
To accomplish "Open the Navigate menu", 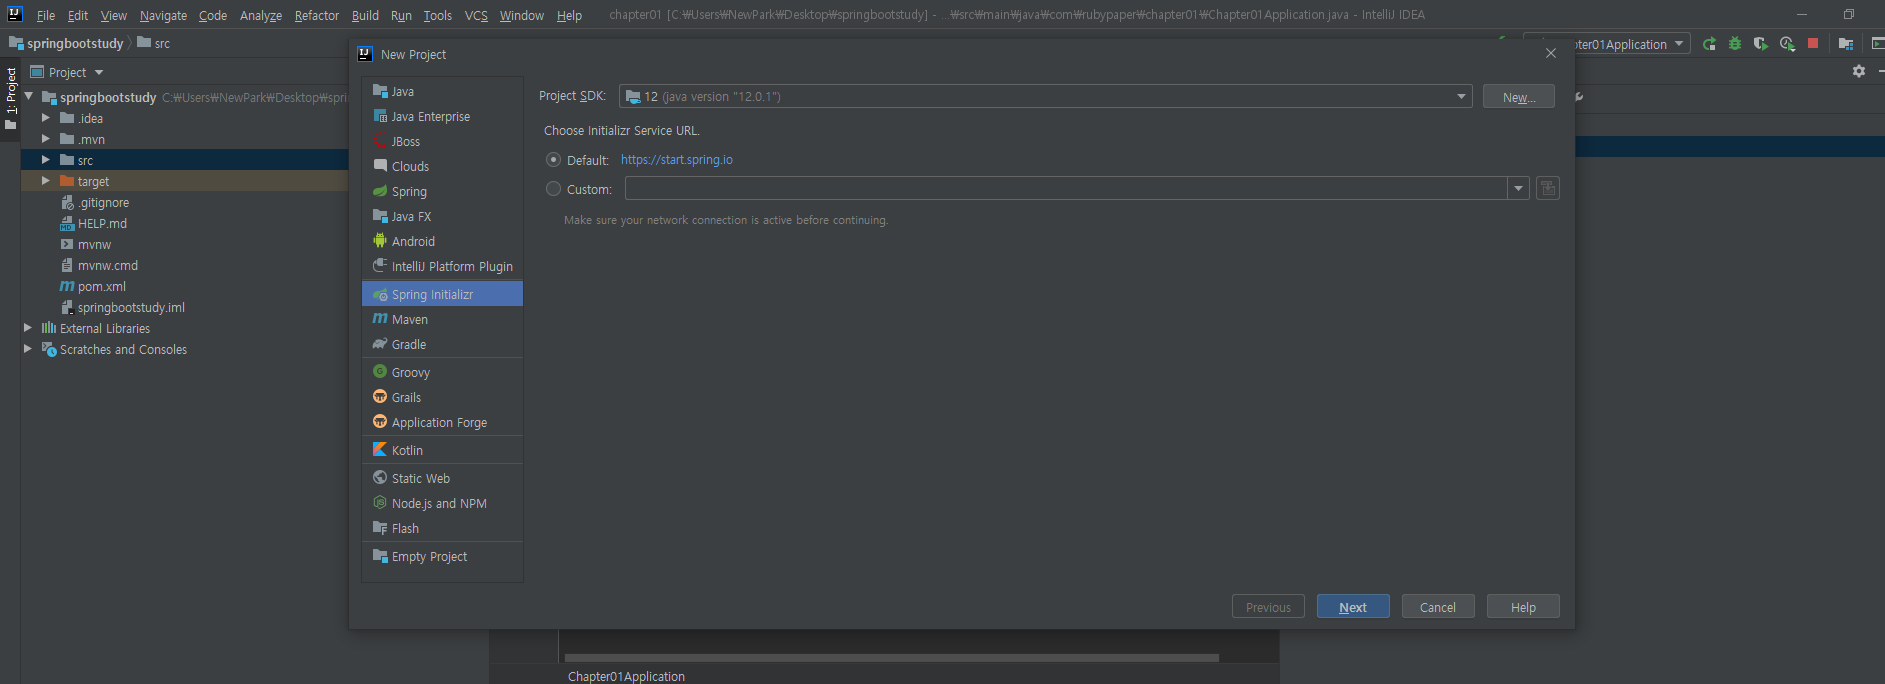I will pyautogui.click(x=163, y=15).
